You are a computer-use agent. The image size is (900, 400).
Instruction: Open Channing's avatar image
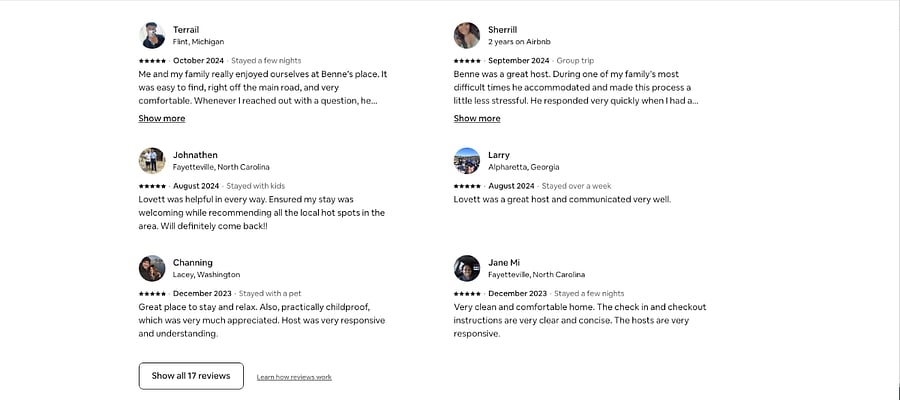[152, 268]
